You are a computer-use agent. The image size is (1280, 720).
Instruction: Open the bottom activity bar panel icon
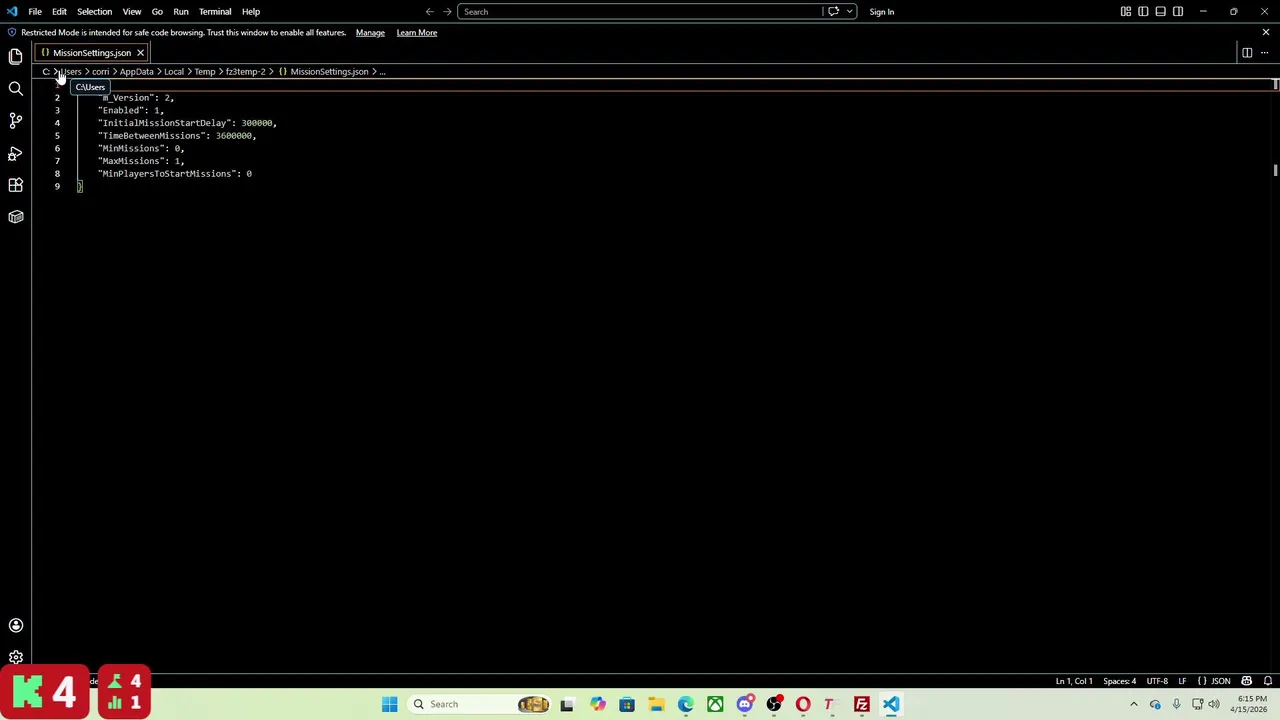15,217
